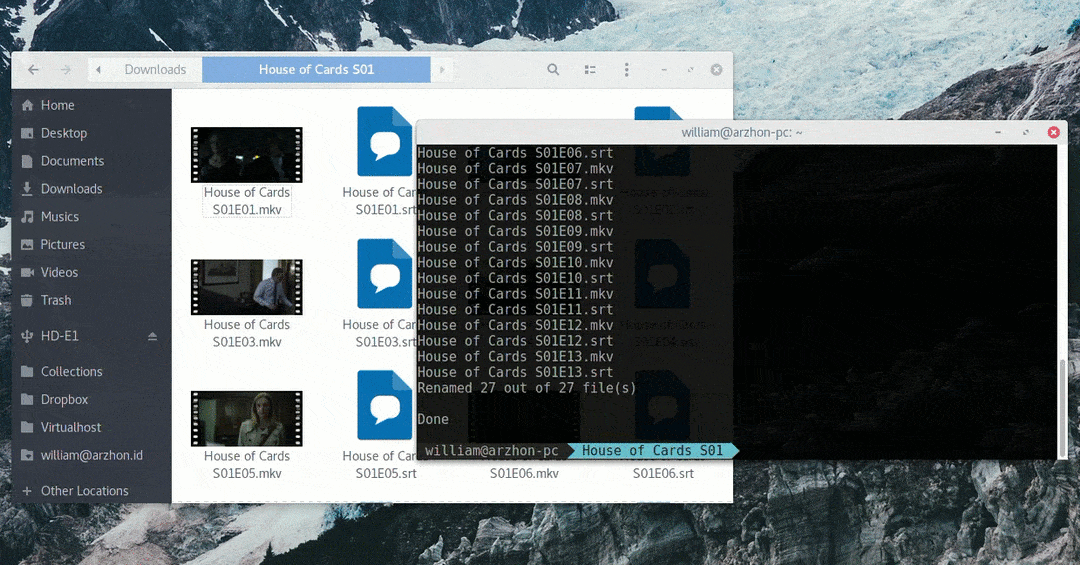Show earlier path segments in the breadcrumb
Screen dimensions: 1080x565
pos(98,70)
